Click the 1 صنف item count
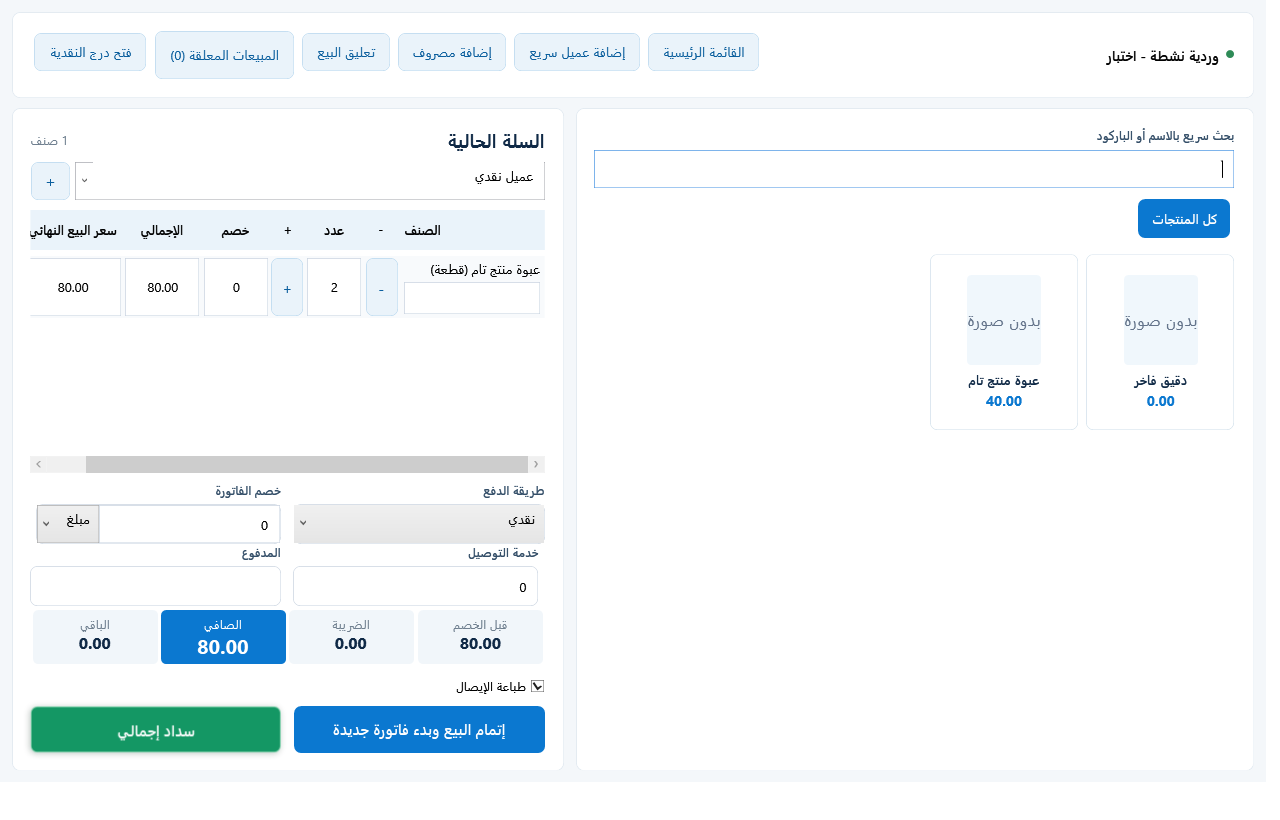 coord(49,141)
